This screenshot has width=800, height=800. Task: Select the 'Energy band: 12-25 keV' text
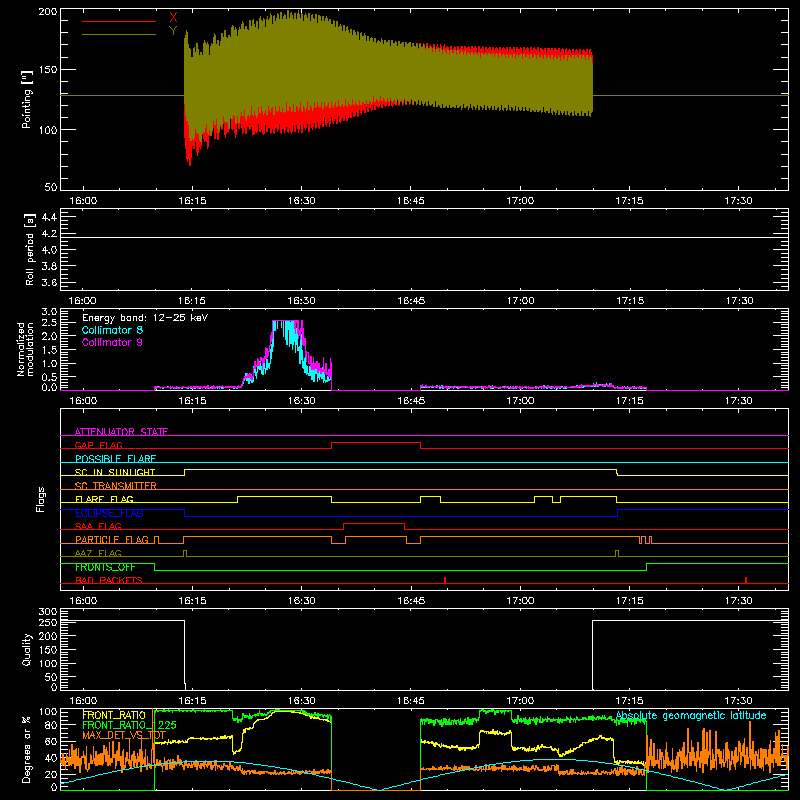pyautogui.click(x=145, y=318)
